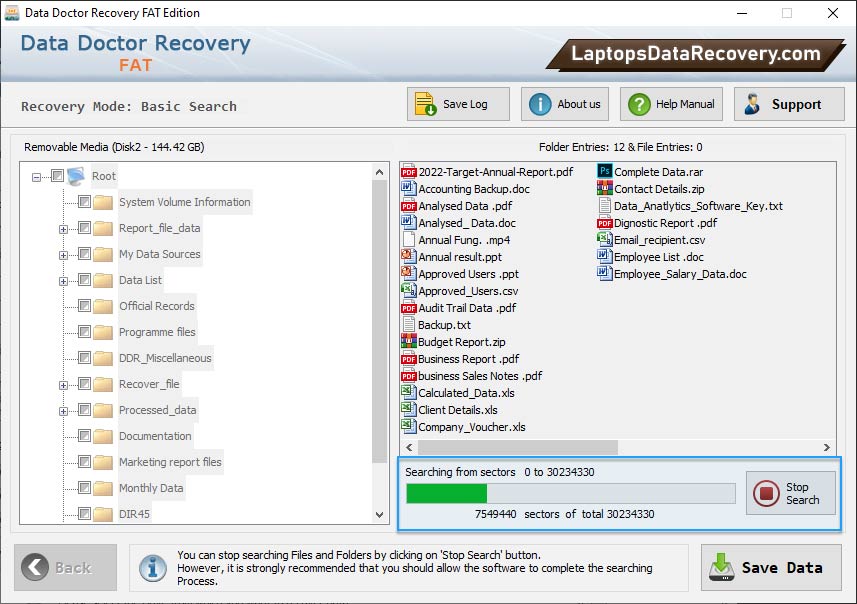The width and height of the screenshot is (857, 604).
Task: Click the Contact Details.zip archive icon
Action: [604, 189]
